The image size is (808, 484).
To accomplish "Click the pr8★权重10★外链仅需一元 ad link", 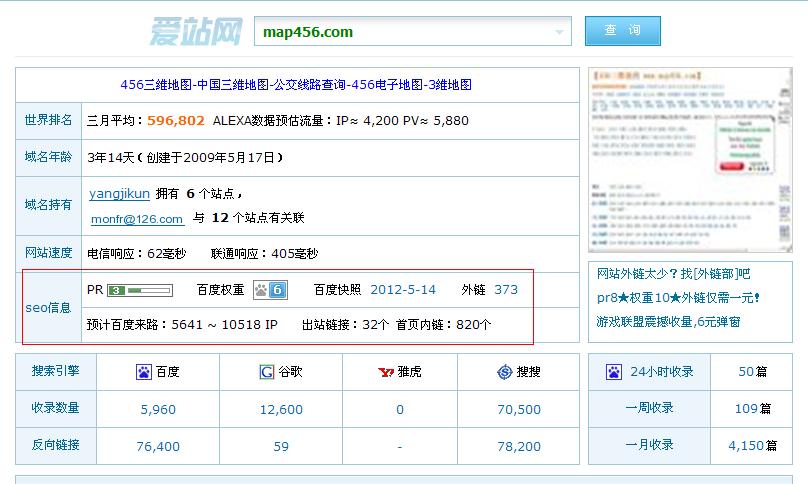I will [678, 298].
